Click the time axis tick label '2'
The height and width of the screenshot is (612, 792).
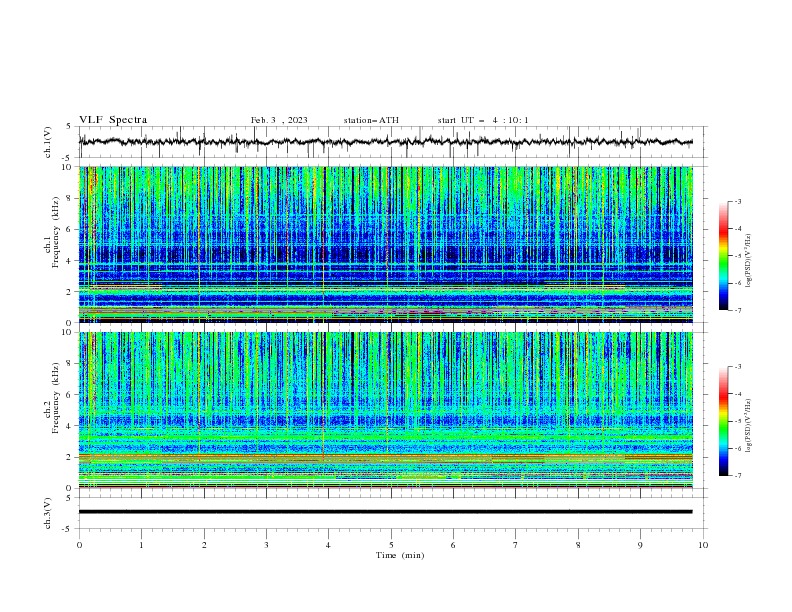coord(204,545)
